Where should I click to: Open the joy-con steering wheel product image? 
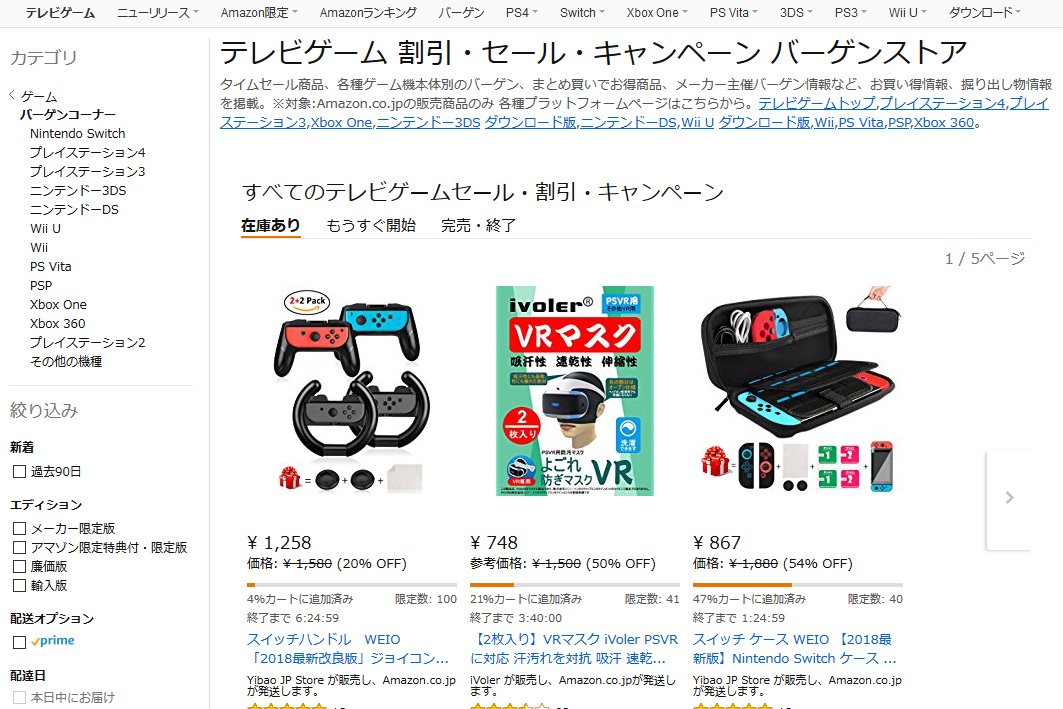point(352,390)
